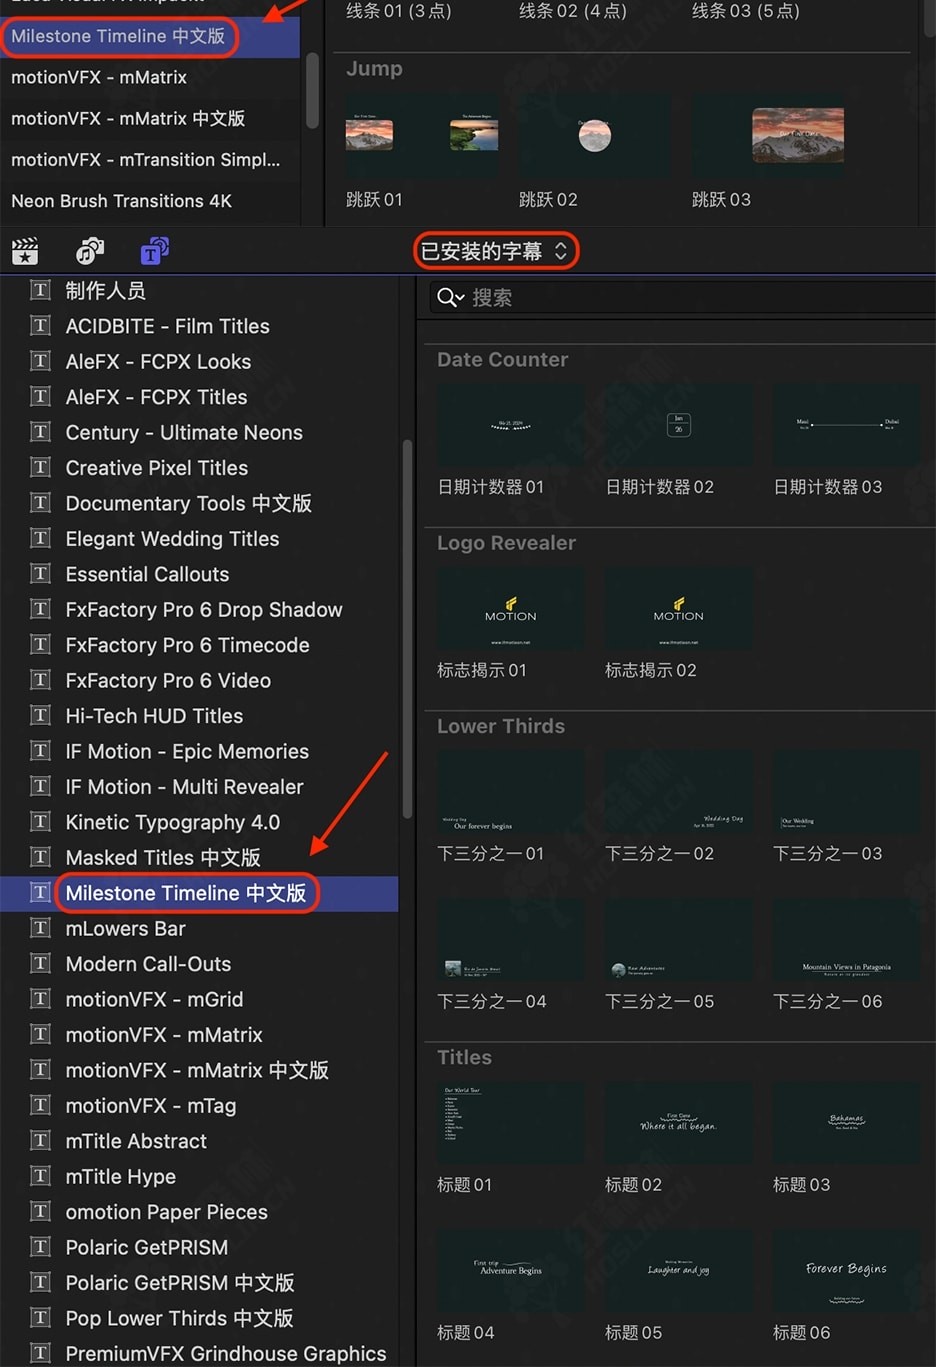Pick the 下三分之一 04 thumbnail

pos(511,940)
